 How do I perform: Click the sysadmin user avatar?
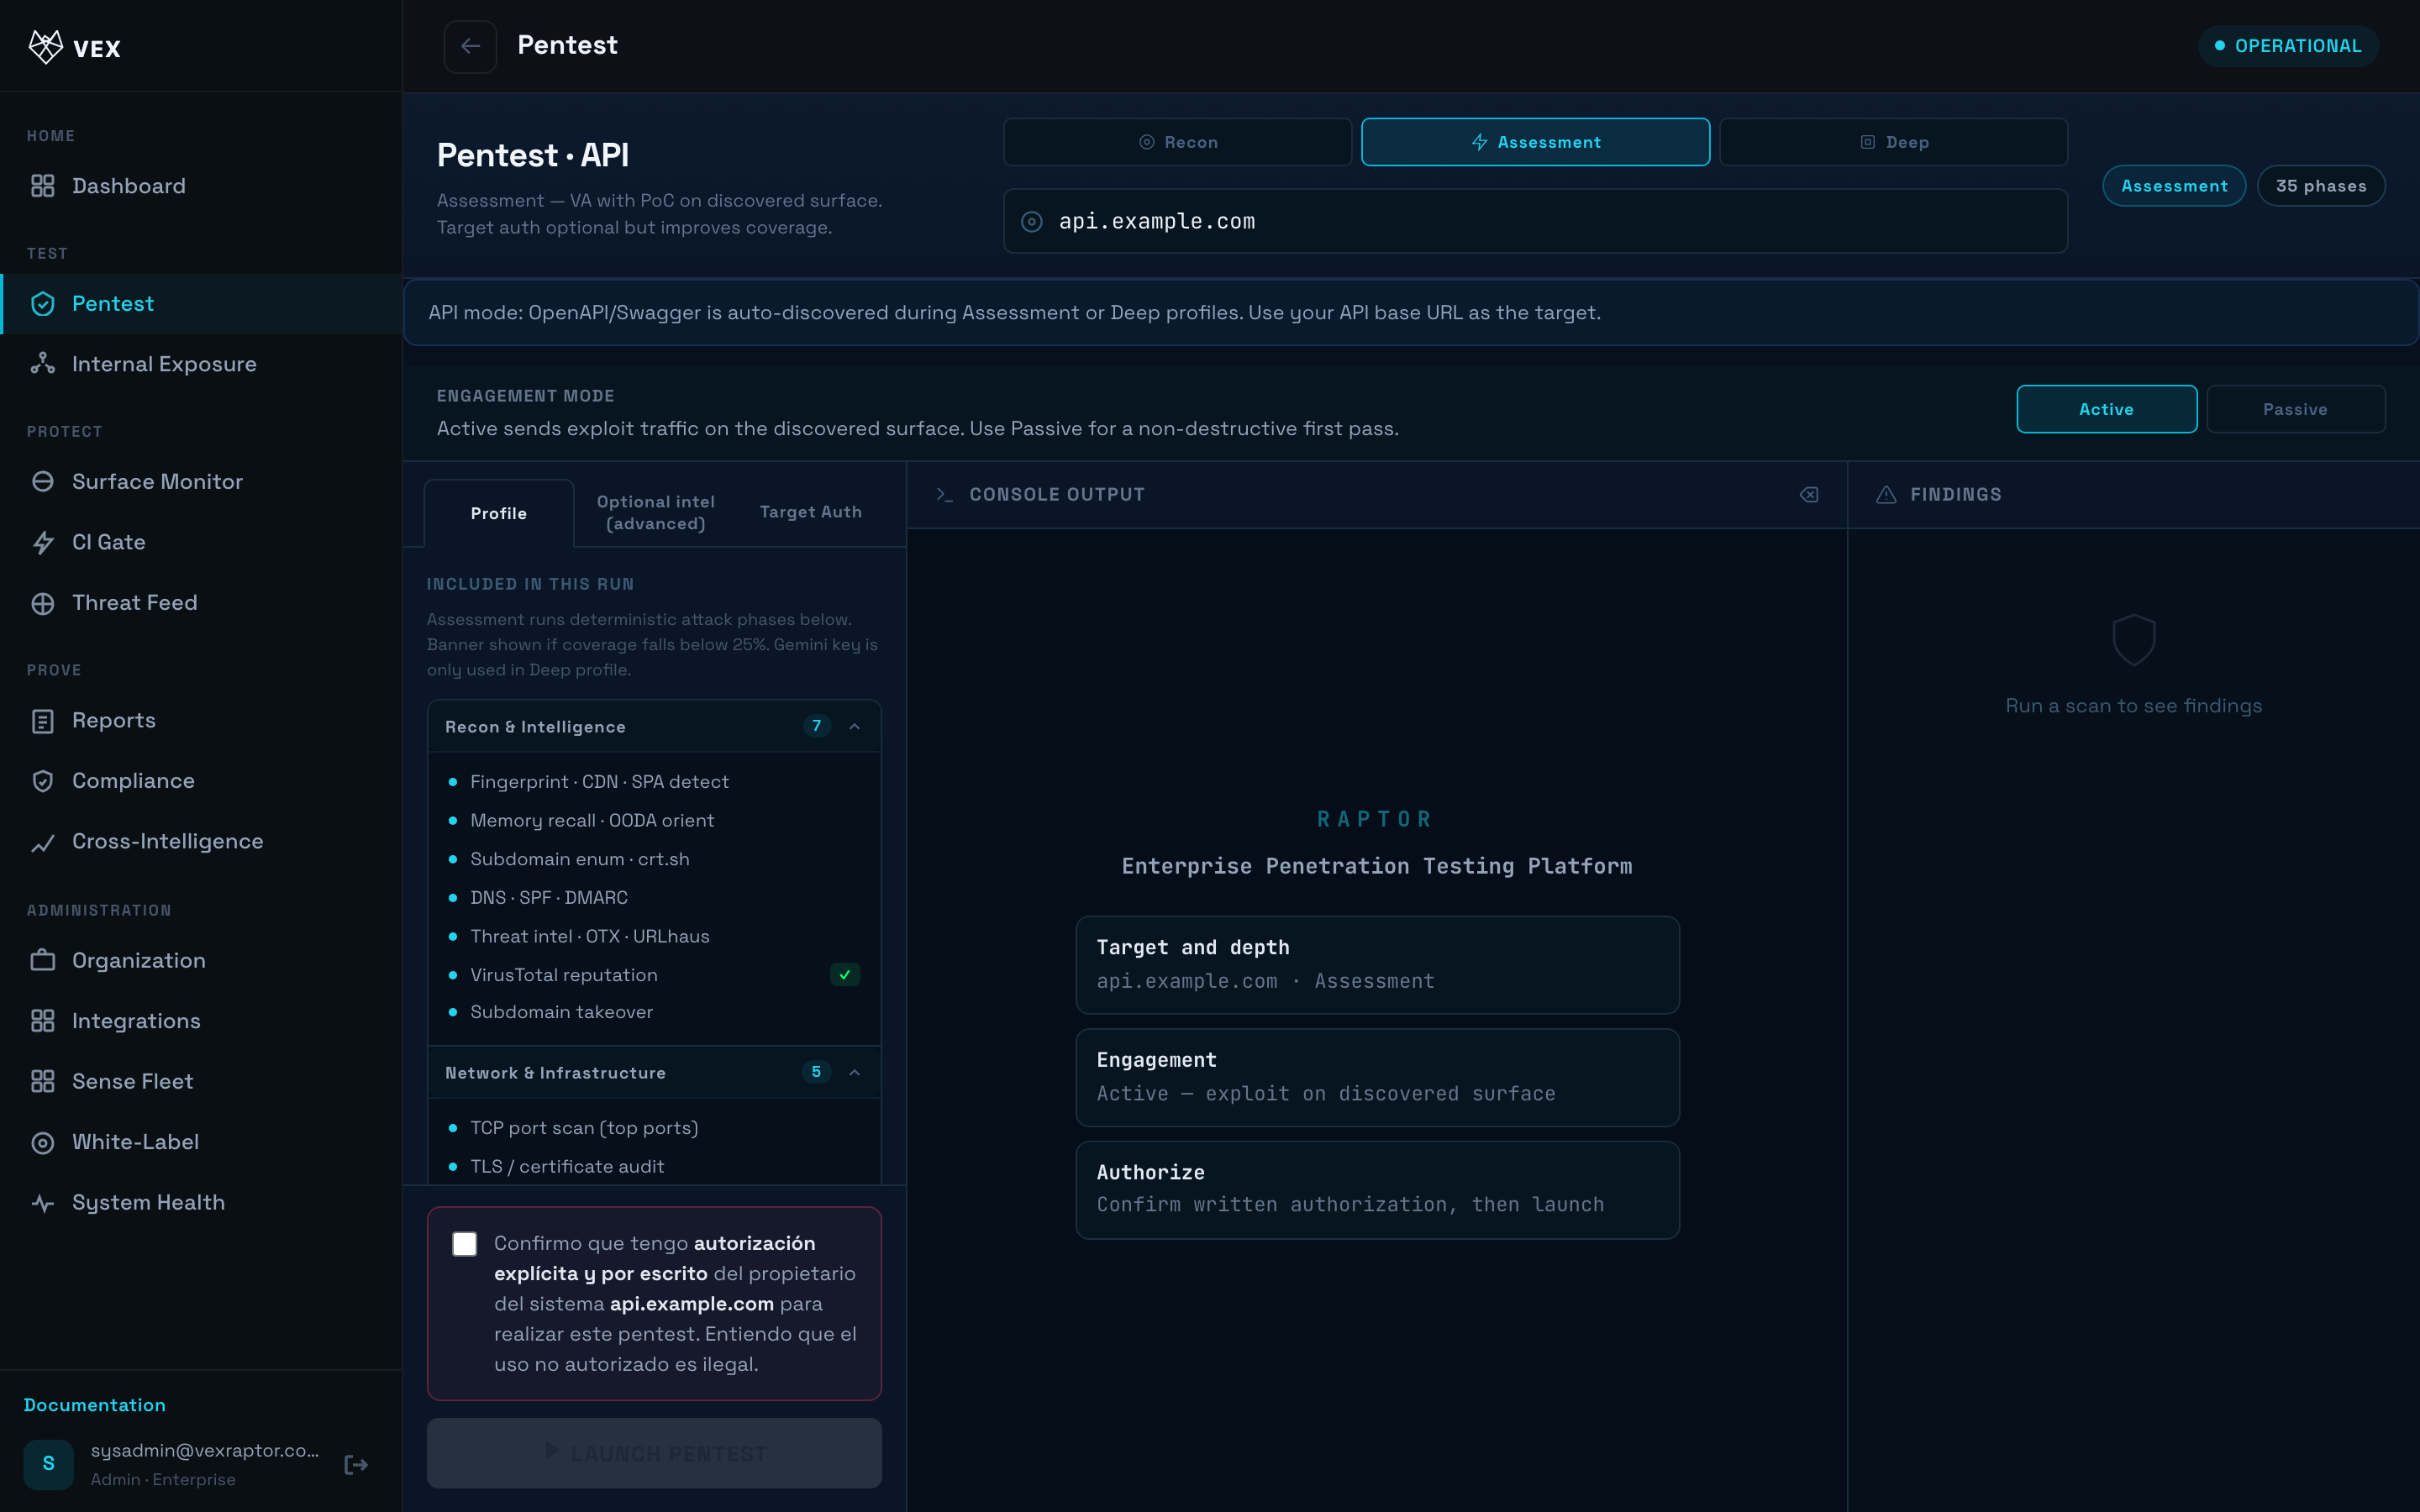tap(48, 1464)
